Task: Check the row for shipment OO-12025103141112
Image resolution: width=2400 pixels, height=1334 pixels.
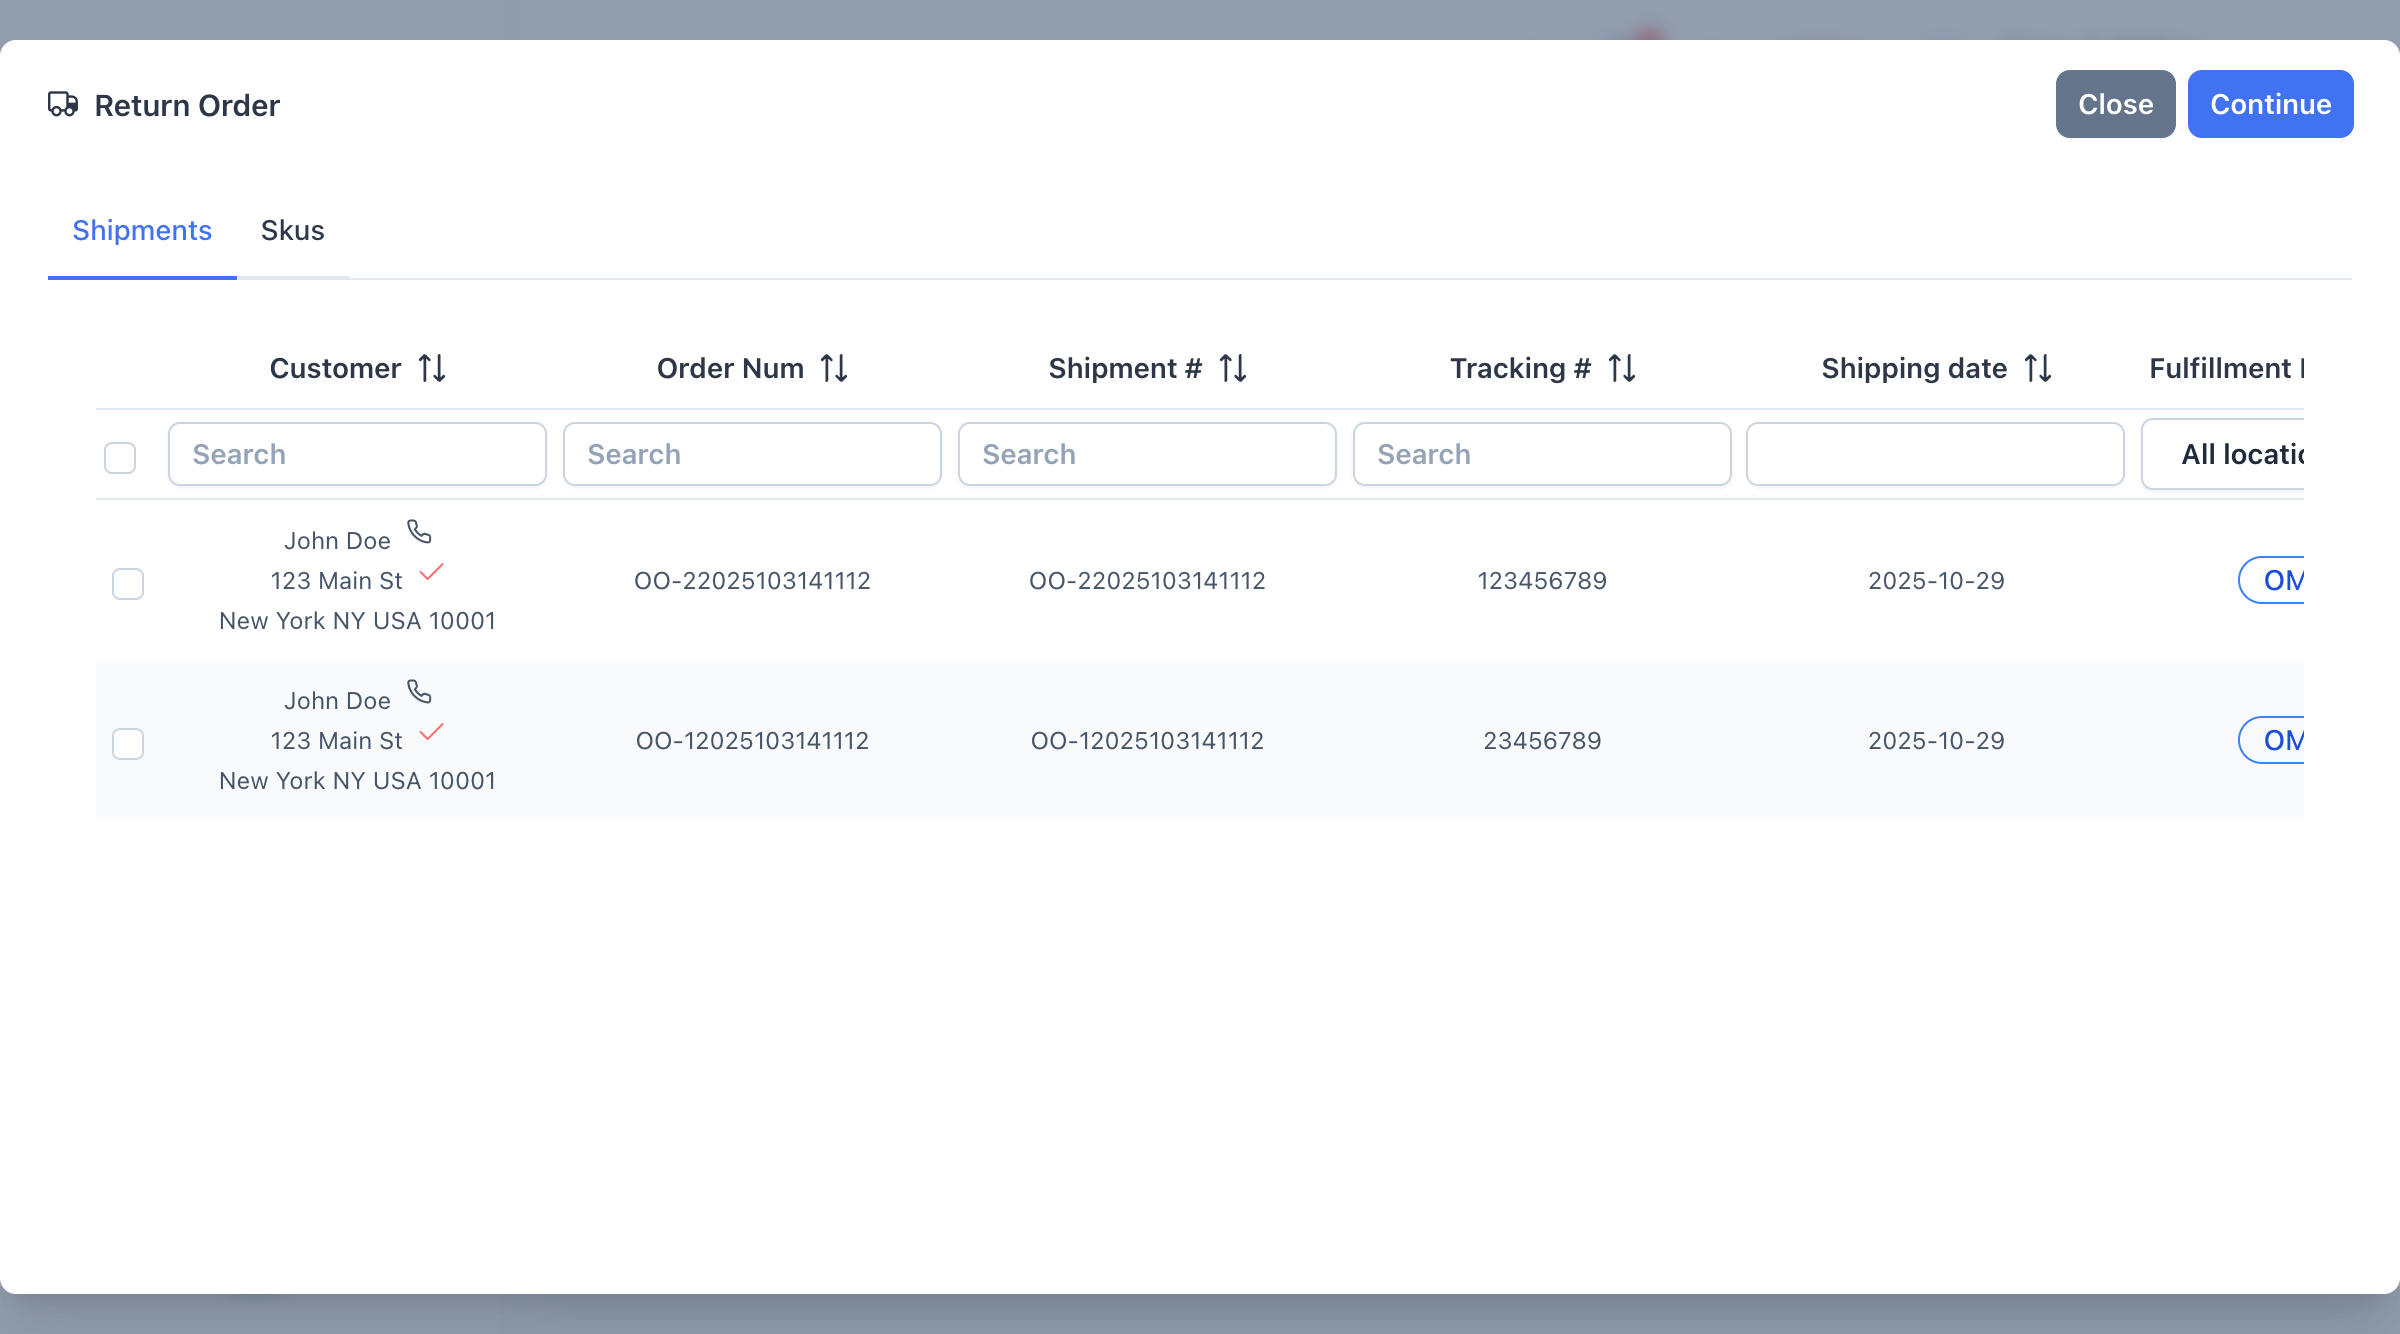Action: click(x=128, y=744)
